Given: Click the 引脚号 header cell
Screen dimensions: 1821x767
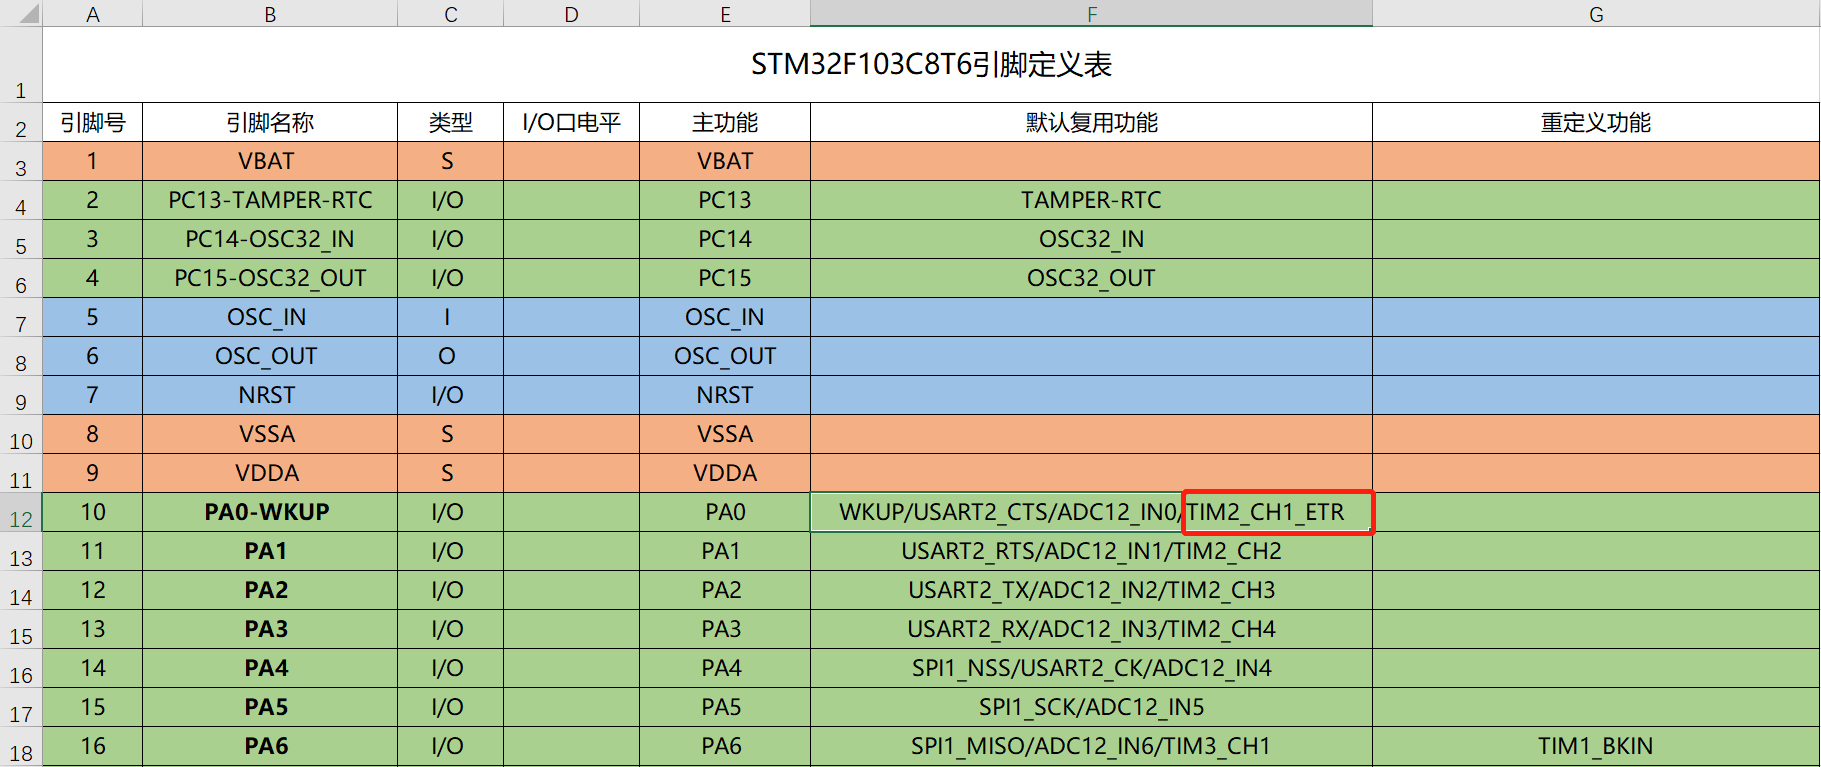Looking at the screenshot, I should pos(93,122).
